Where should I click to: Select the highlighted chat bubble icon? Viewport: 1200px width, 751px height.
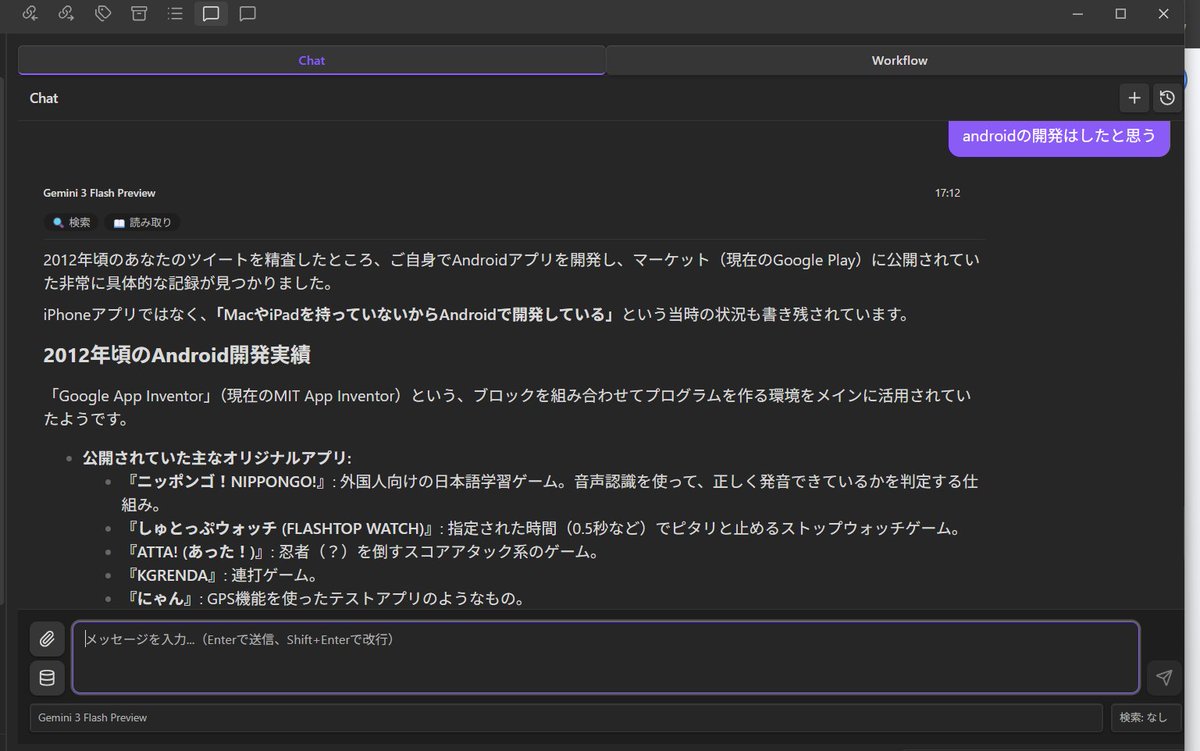click(x=211, y=14)
